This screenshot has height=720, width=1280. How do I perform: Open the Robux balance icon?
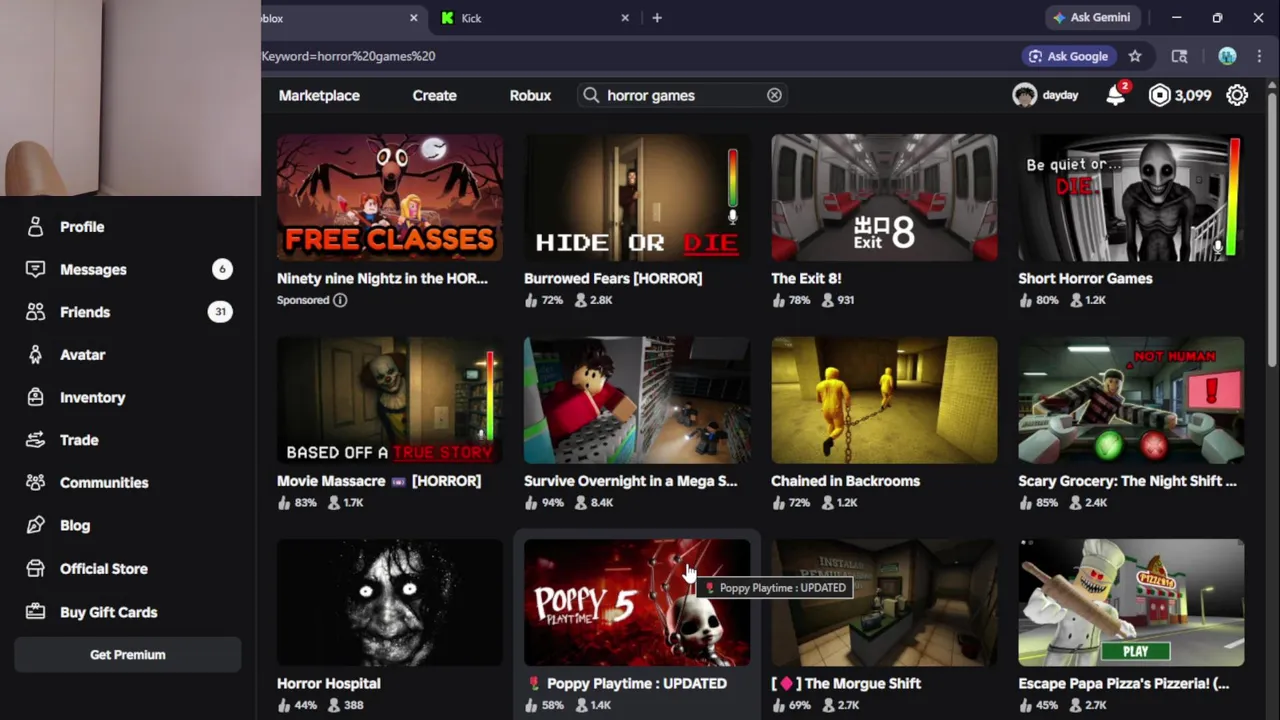(x=1159, y=95)
